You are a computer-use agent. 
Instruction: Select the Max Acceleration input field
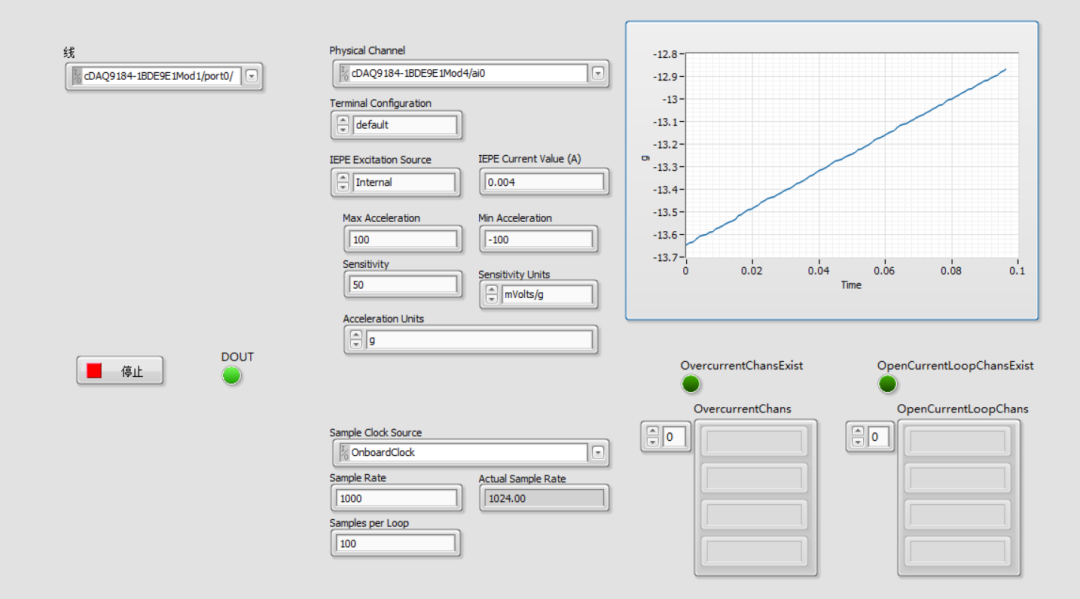tap(403, 240)
